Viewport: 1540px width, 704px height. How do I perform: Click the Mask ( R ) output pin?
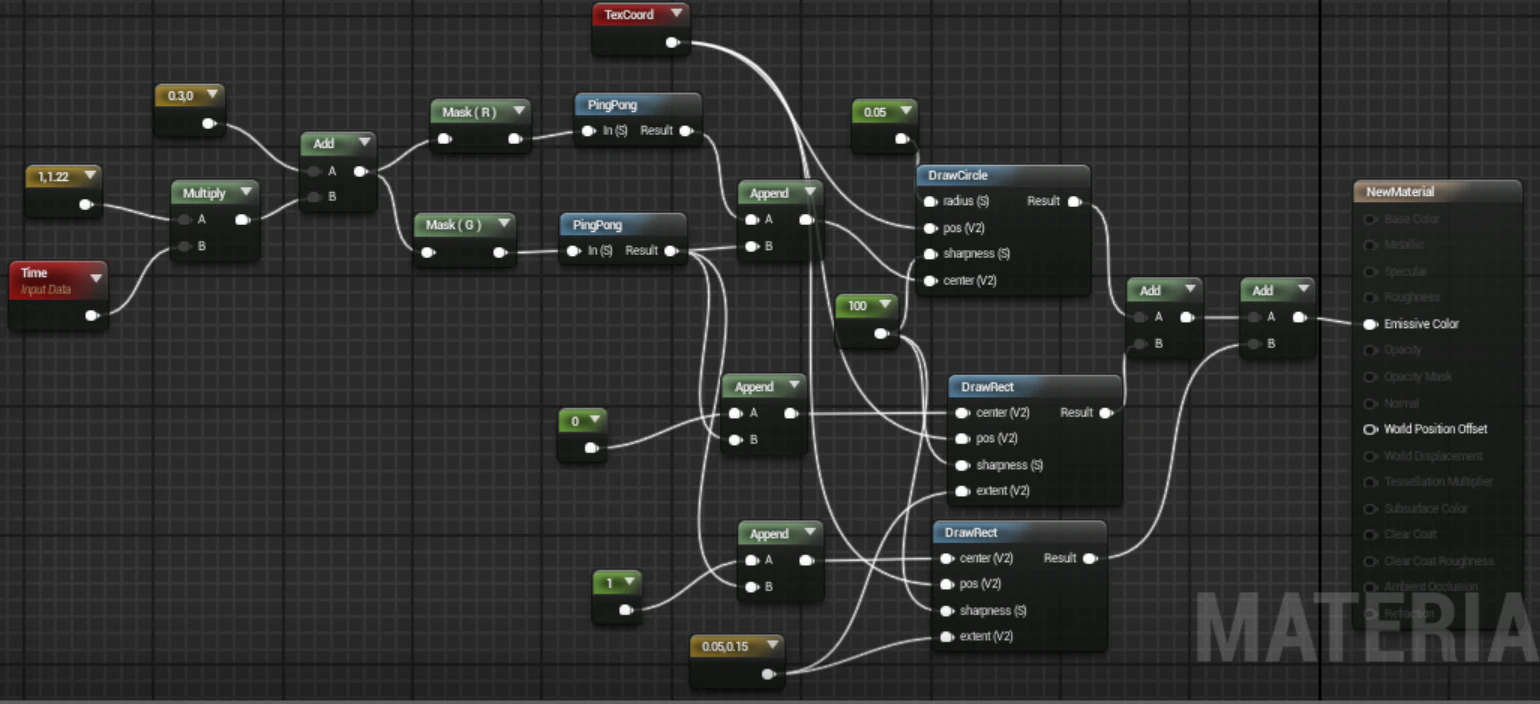pyautogui.click(x=514, y=139)
